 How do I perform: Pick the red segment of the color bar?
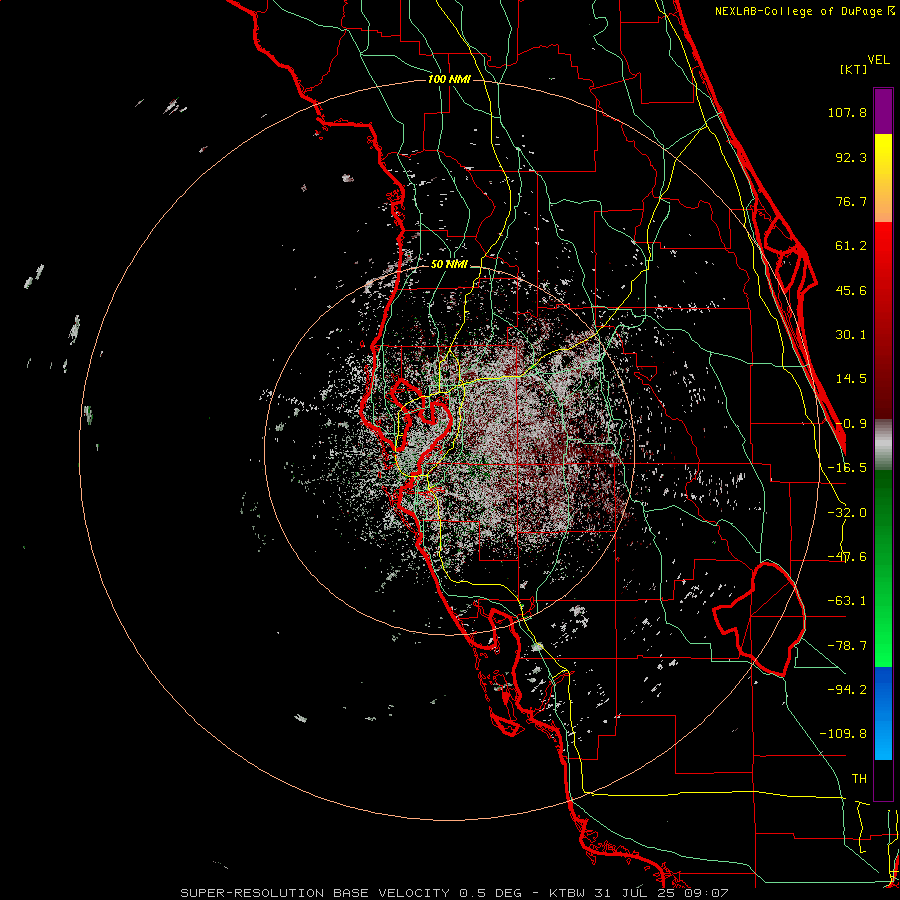tap(883, 320)
